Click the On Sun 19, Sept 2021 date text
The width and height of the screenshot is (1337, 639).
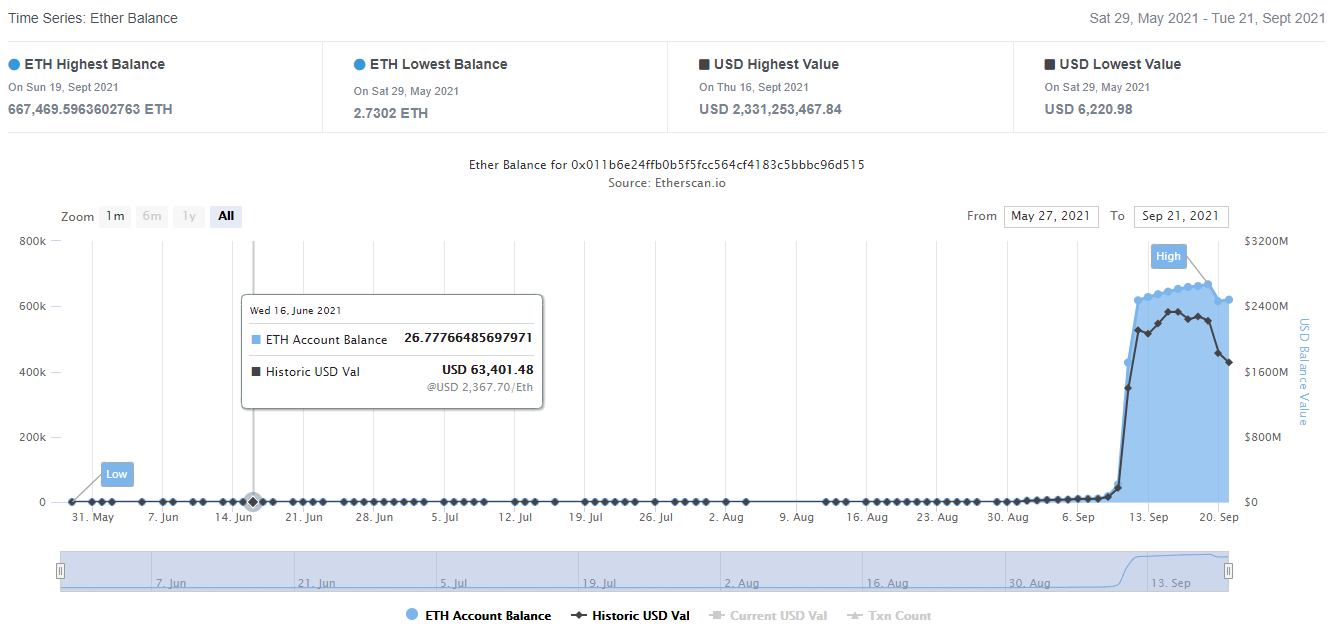point(63,87)
